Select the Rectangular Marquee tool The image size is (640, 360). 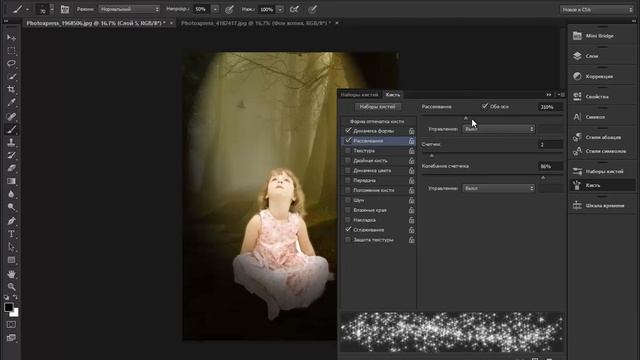tap(11, 51)
